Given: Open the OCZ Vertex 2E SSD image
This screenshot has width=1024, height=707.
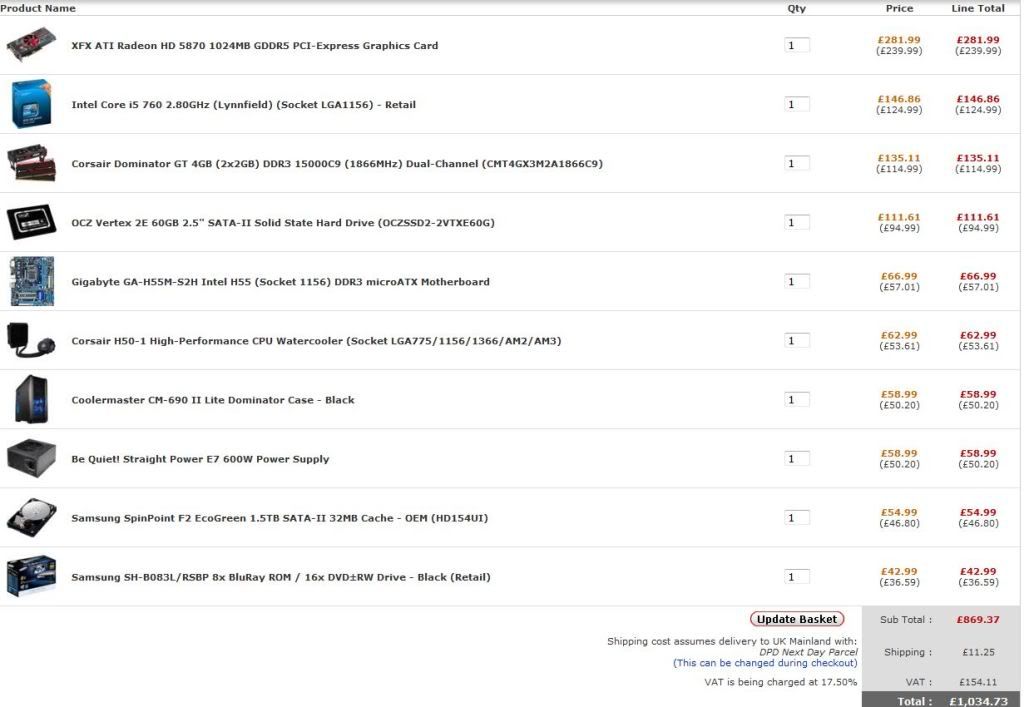Looking at the screenshot, I should (x=31, y=222).
